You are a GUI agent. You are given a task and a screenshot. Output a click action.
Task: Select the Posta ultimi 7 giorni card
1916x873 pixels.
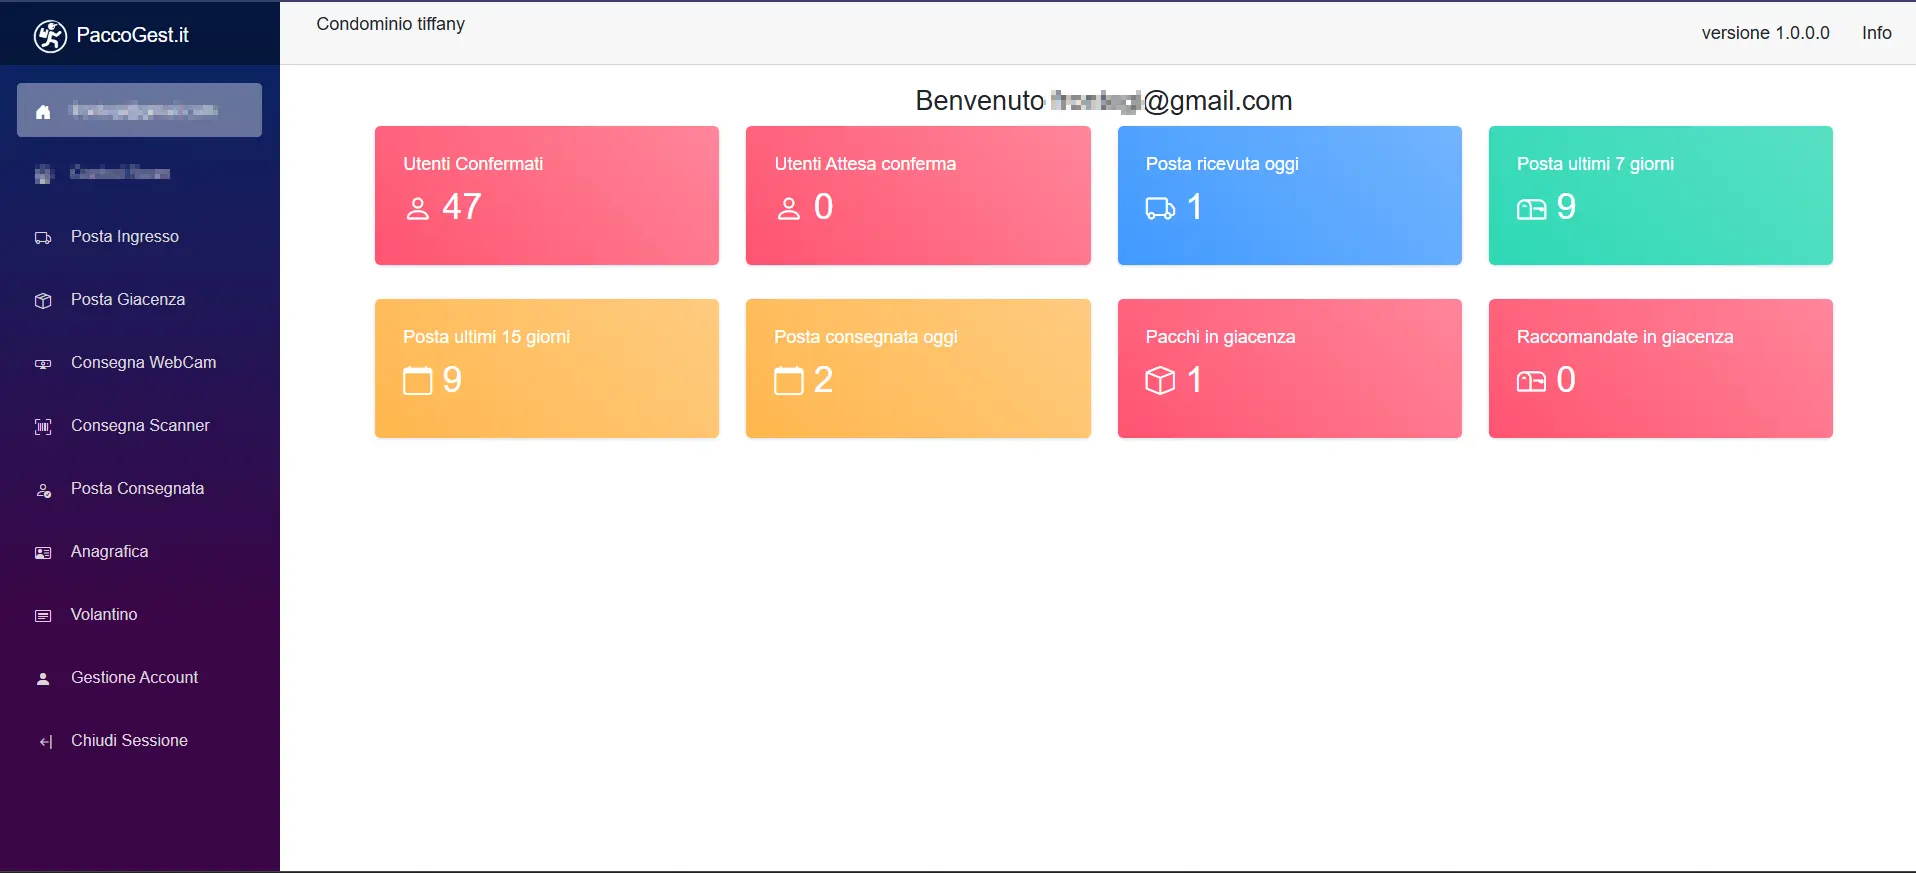pos(1660,195)
